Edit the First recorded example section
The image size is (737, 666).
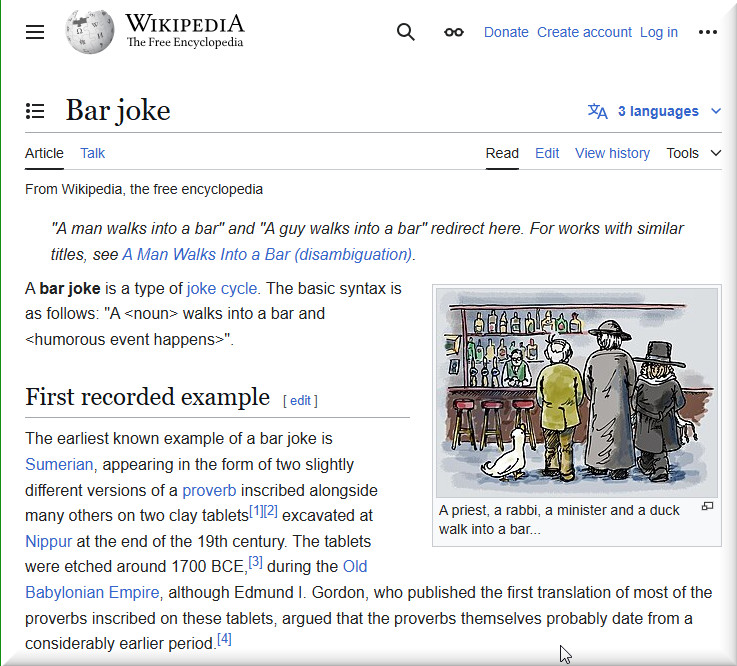(x=300, y=400)
